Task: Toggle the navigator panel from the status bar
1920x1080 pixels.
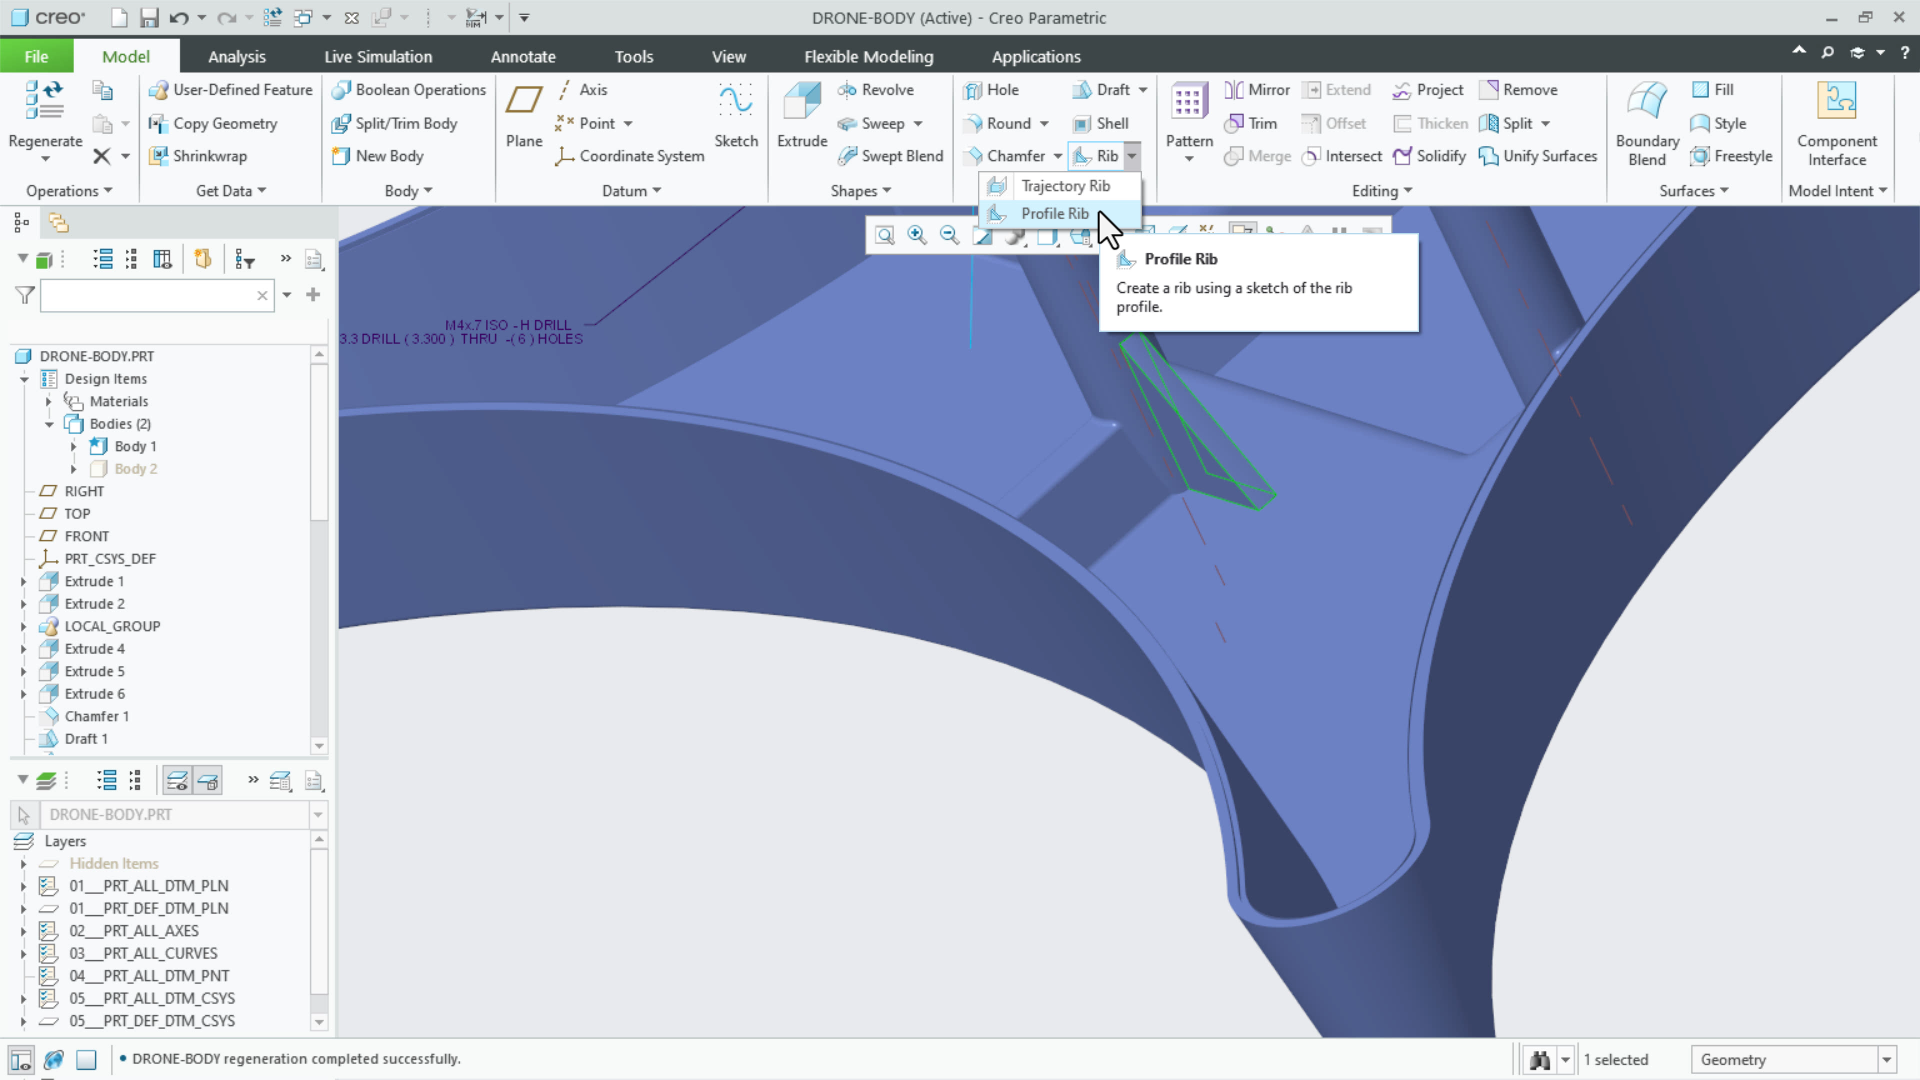Action: coord(22,1059)
